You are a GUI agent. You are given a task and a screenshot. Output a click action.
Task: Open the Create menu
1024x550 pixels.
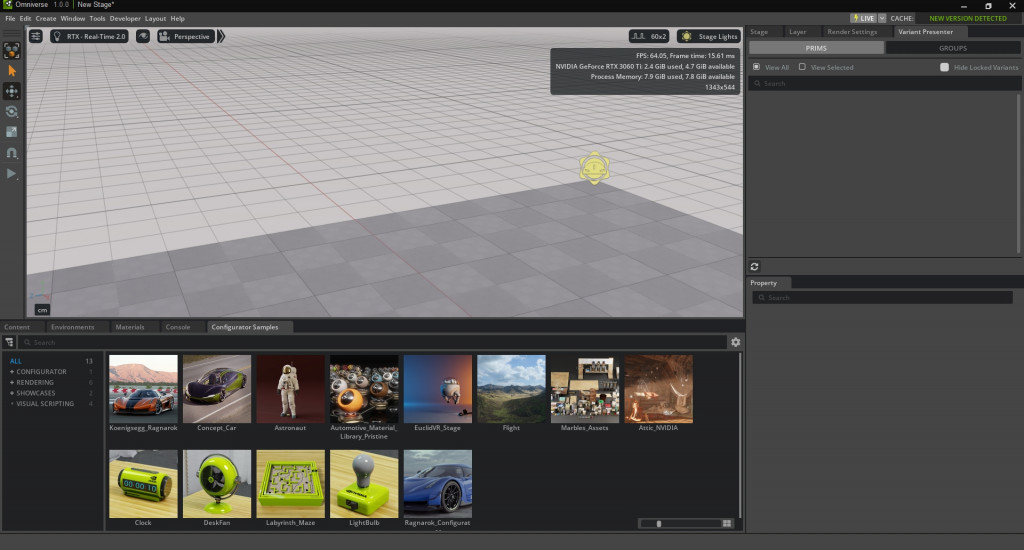(x=46, y=18)
